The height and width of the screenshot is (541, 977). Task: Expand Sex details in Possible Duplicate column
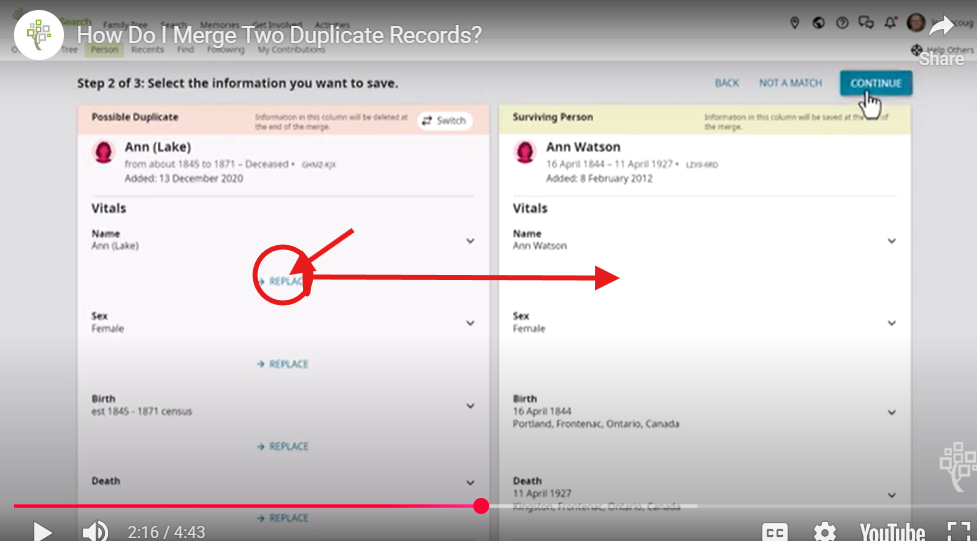[x=470, y=323]
